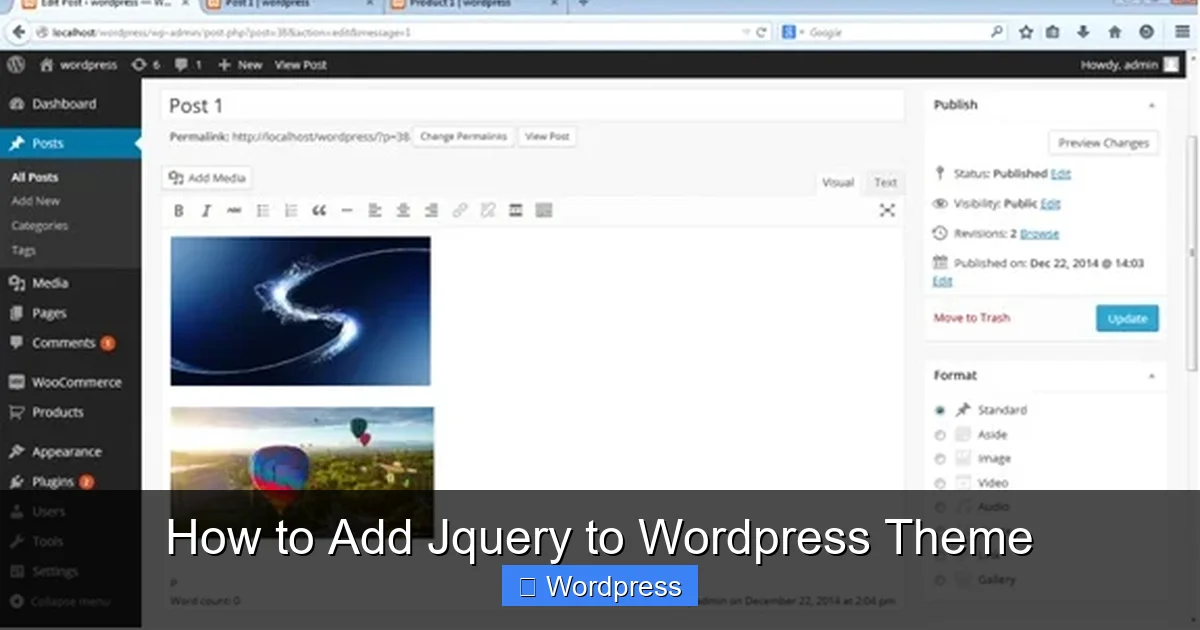This screenshot has width=1200, height=630.
Task: Switch to the Product 1 browser tab
Action: point(475,4)
